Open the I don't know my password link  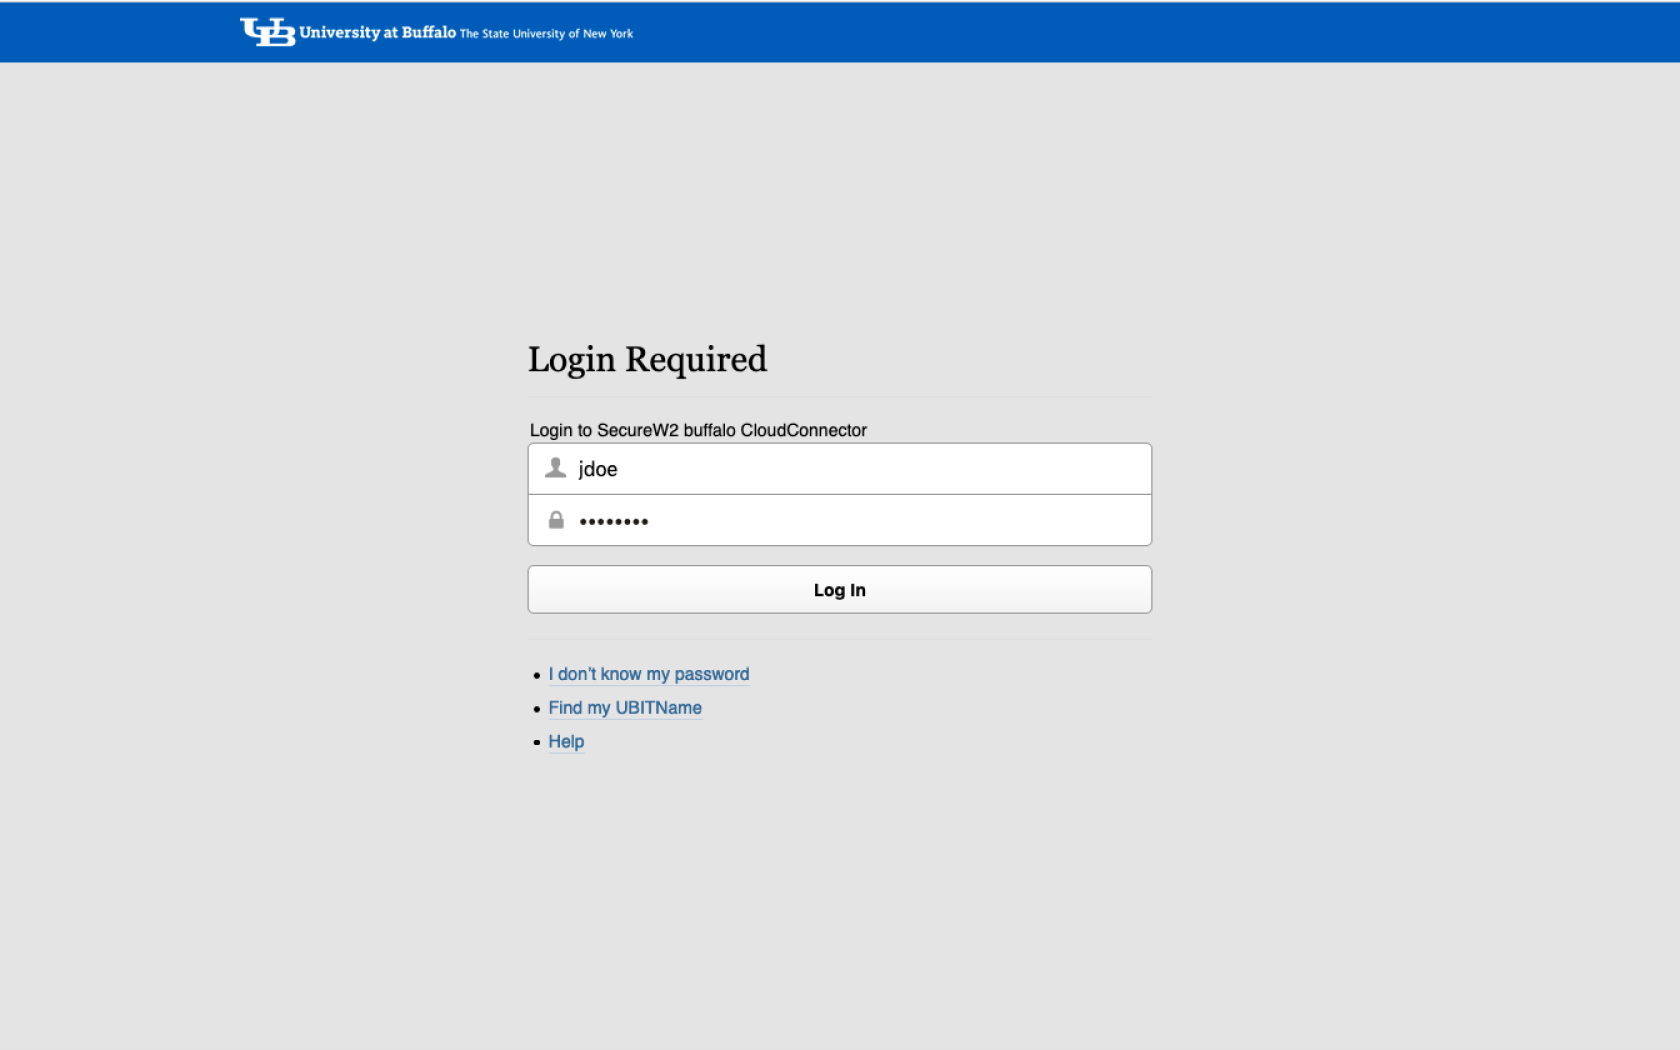click(x=648, y=674)
